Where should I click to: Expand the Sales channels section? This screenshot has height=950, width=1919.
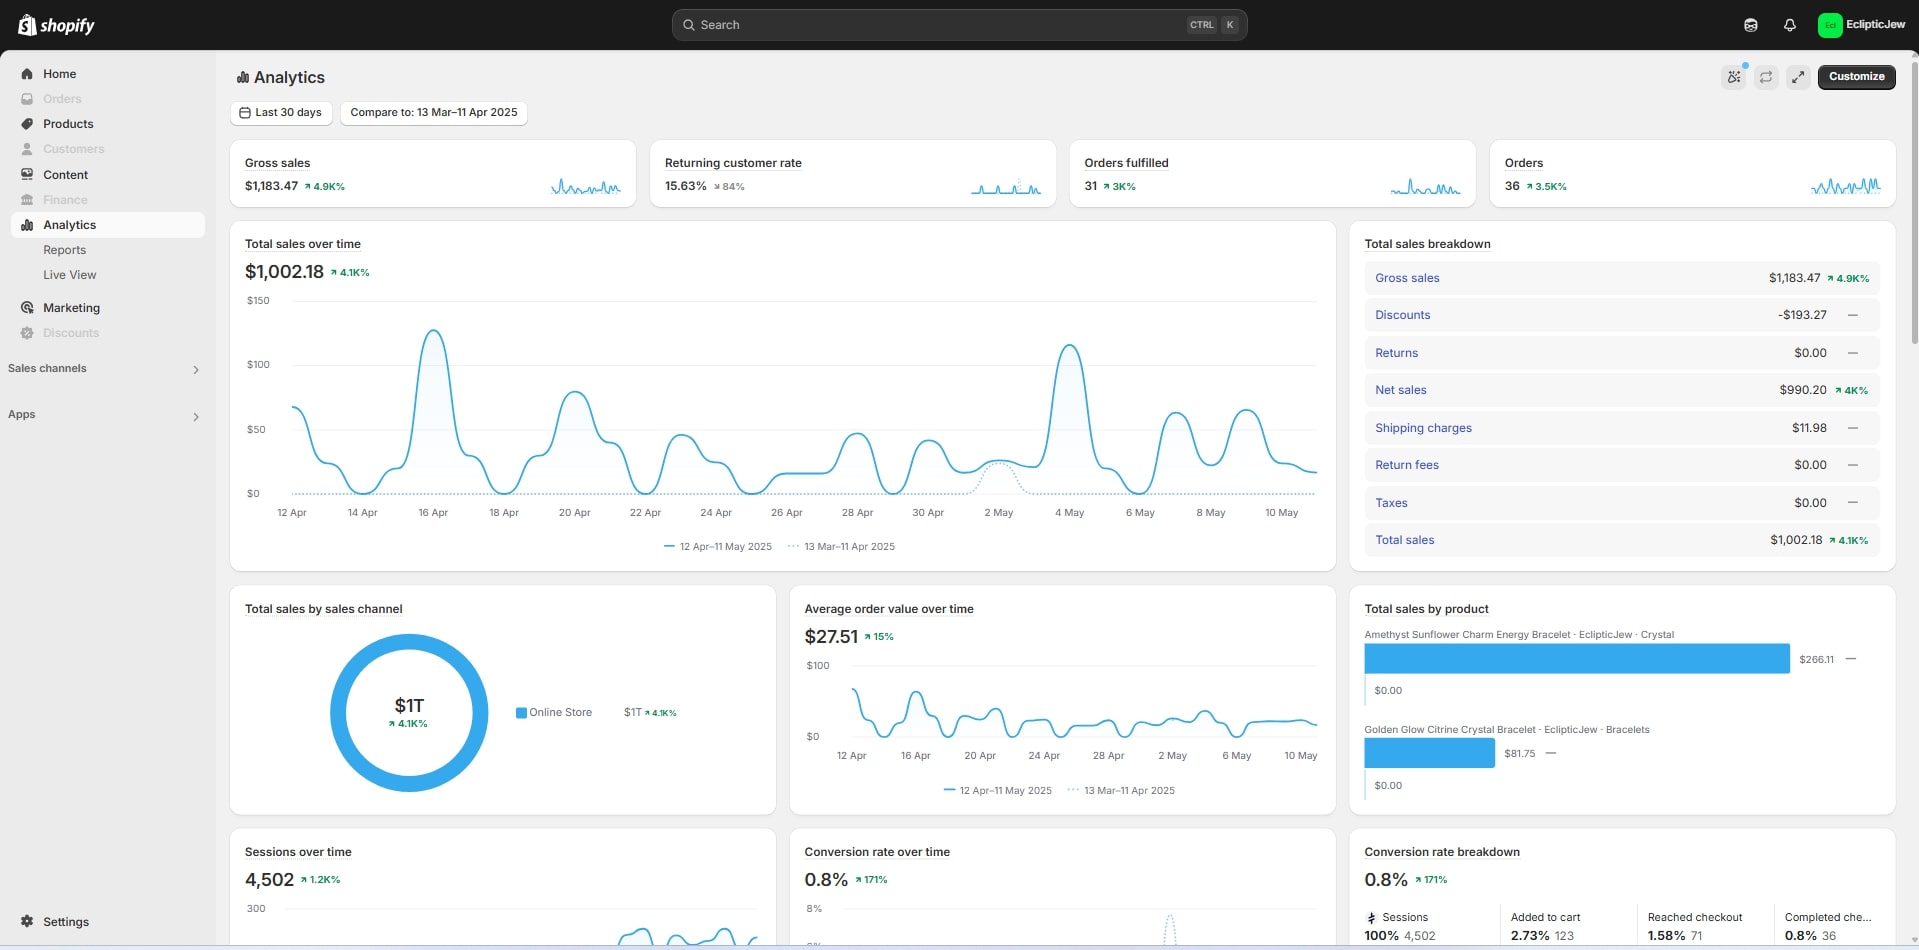click(195, 370)
